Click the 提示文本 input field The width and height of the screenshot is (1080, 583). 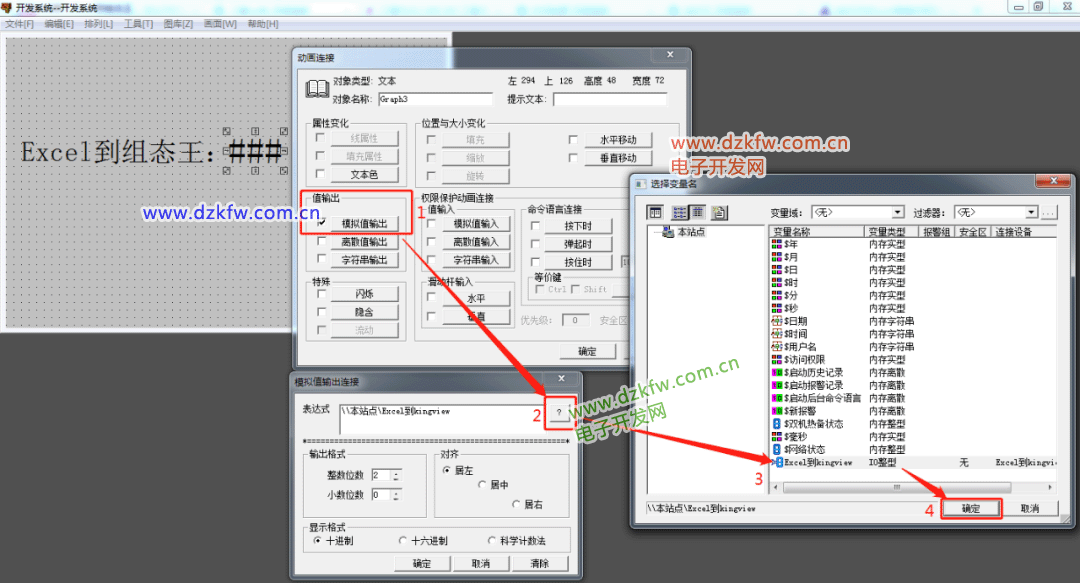[x=609, y=99]
